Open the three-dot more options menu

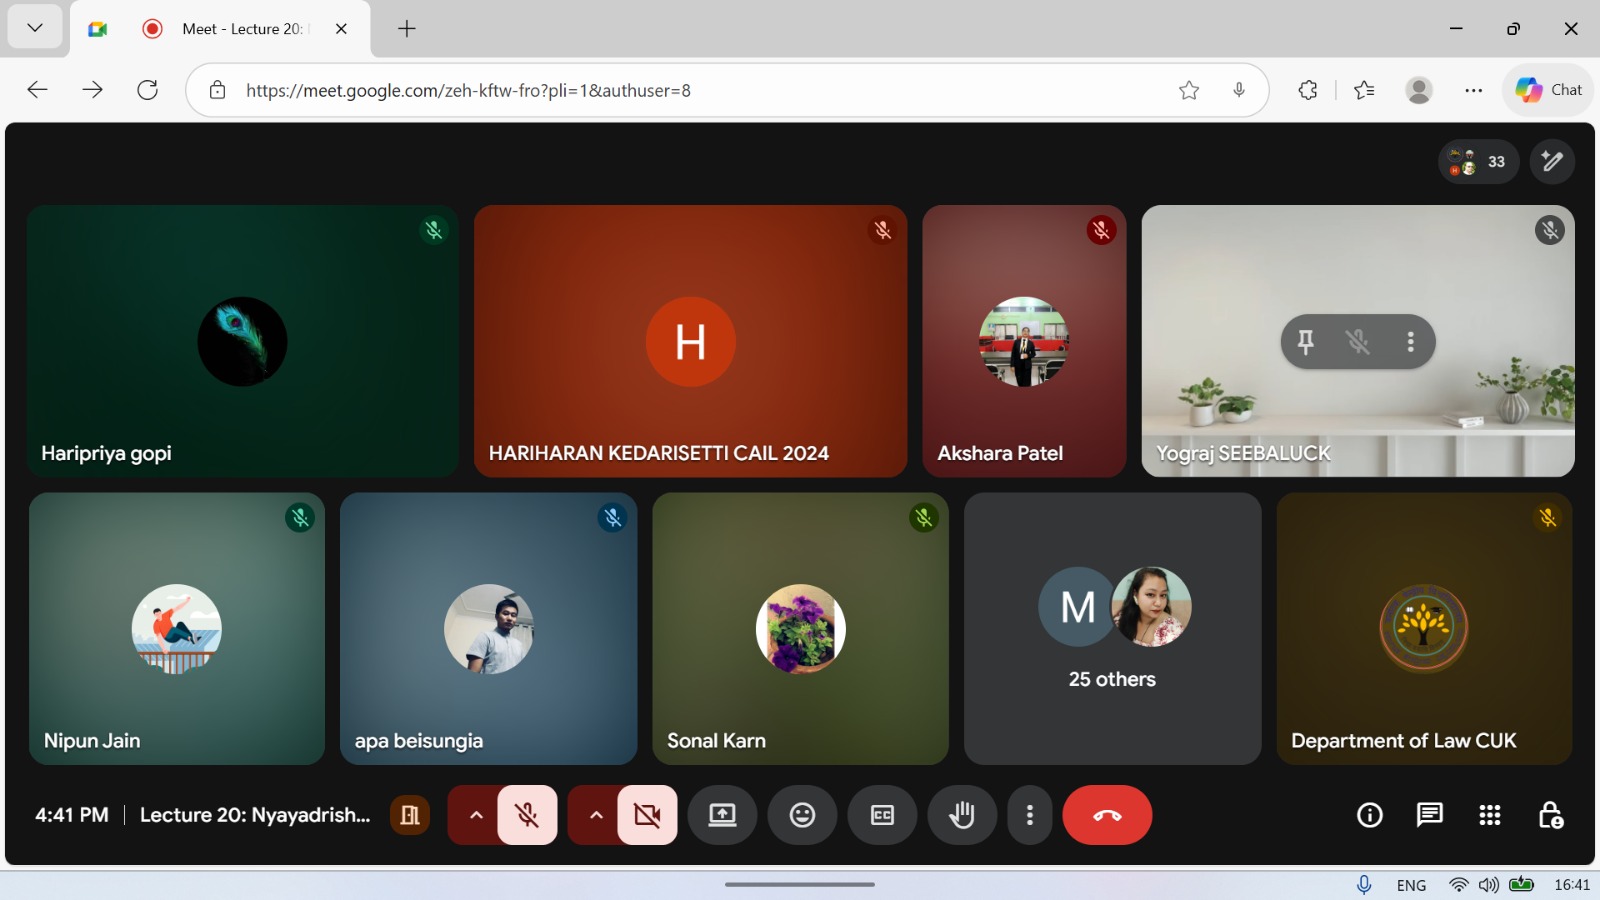click(x=1029, y=815)
